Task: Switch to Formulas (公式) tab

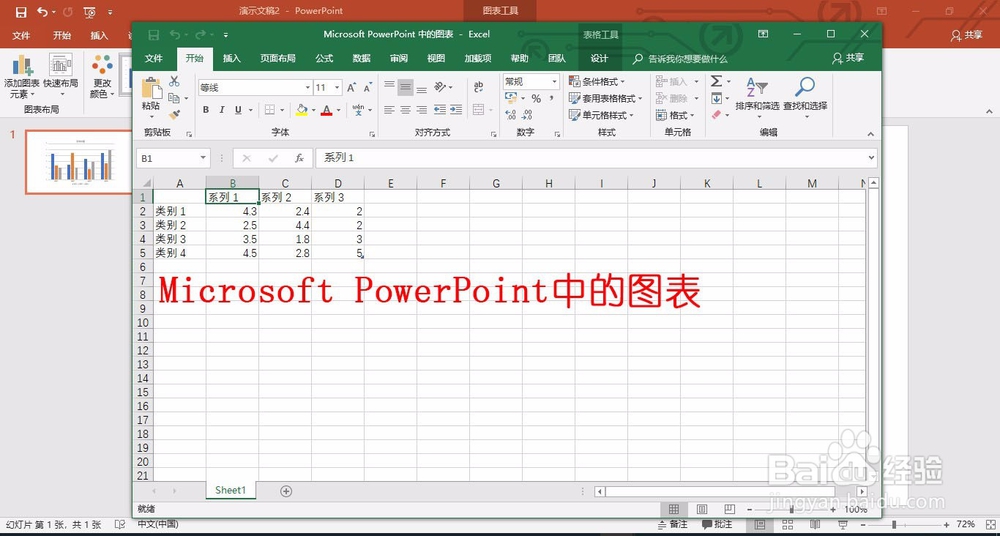Action: coord(324,58)
